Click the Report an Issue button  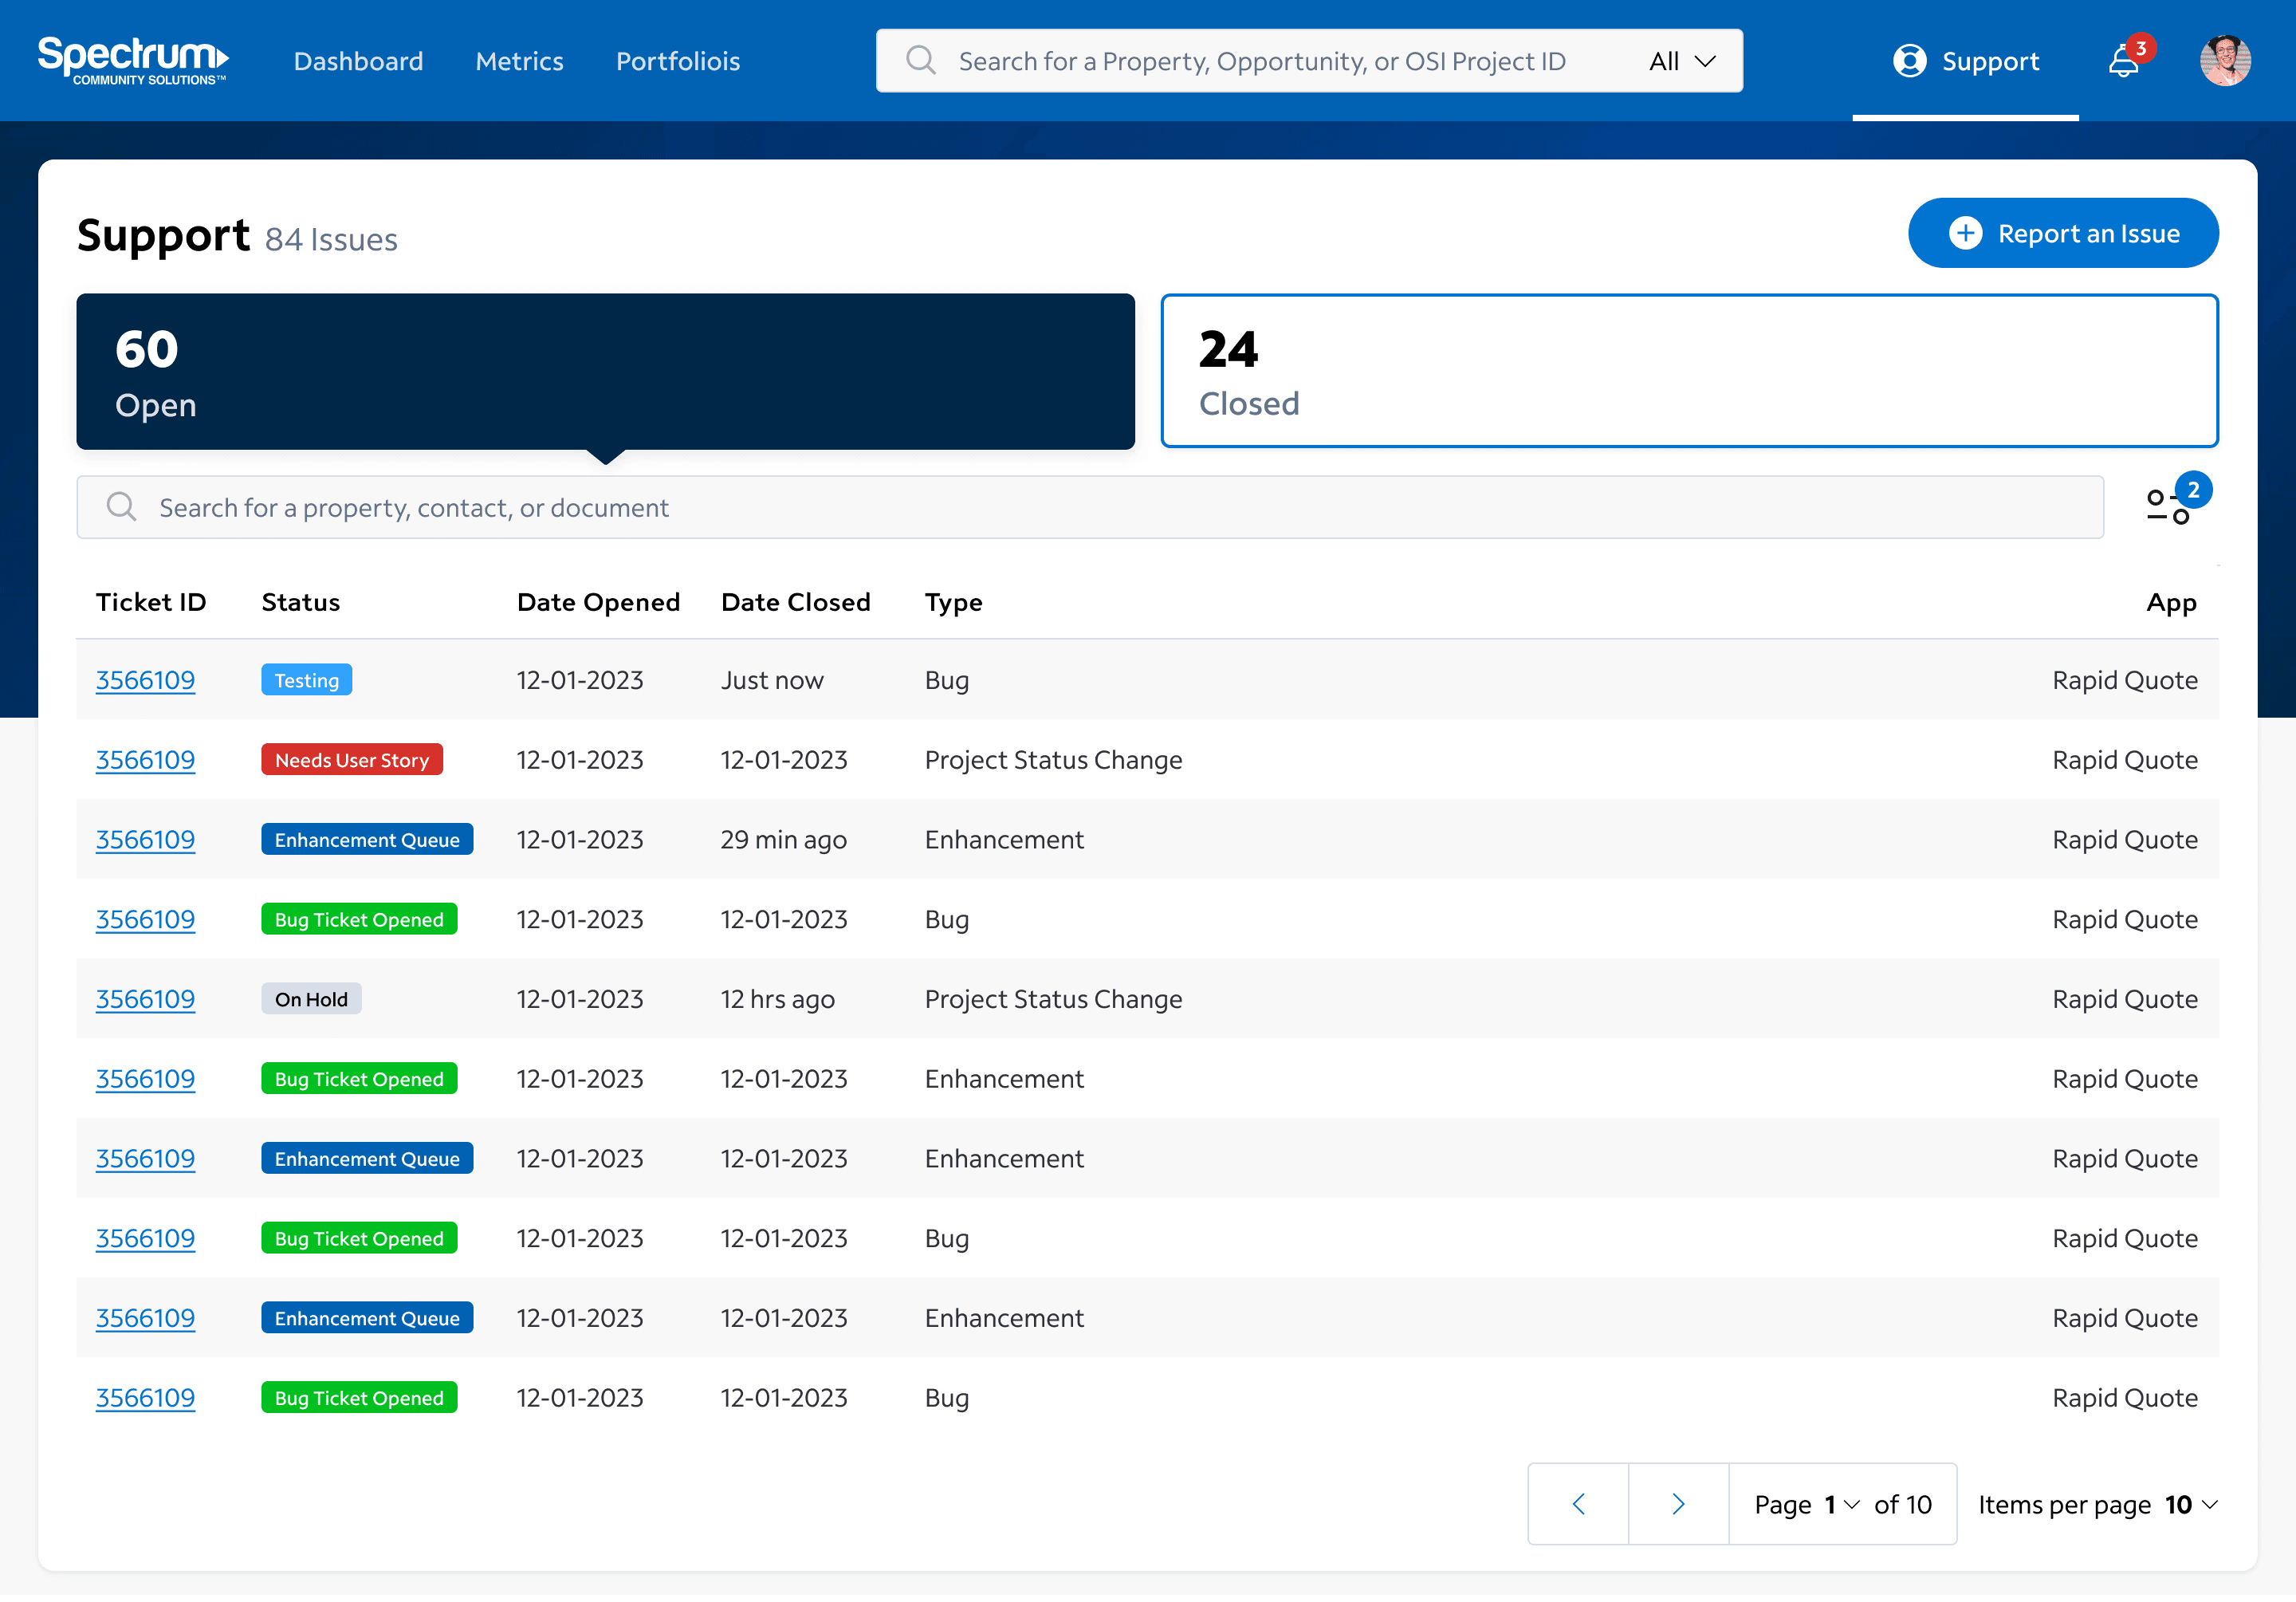click(x=2062, y=233)
